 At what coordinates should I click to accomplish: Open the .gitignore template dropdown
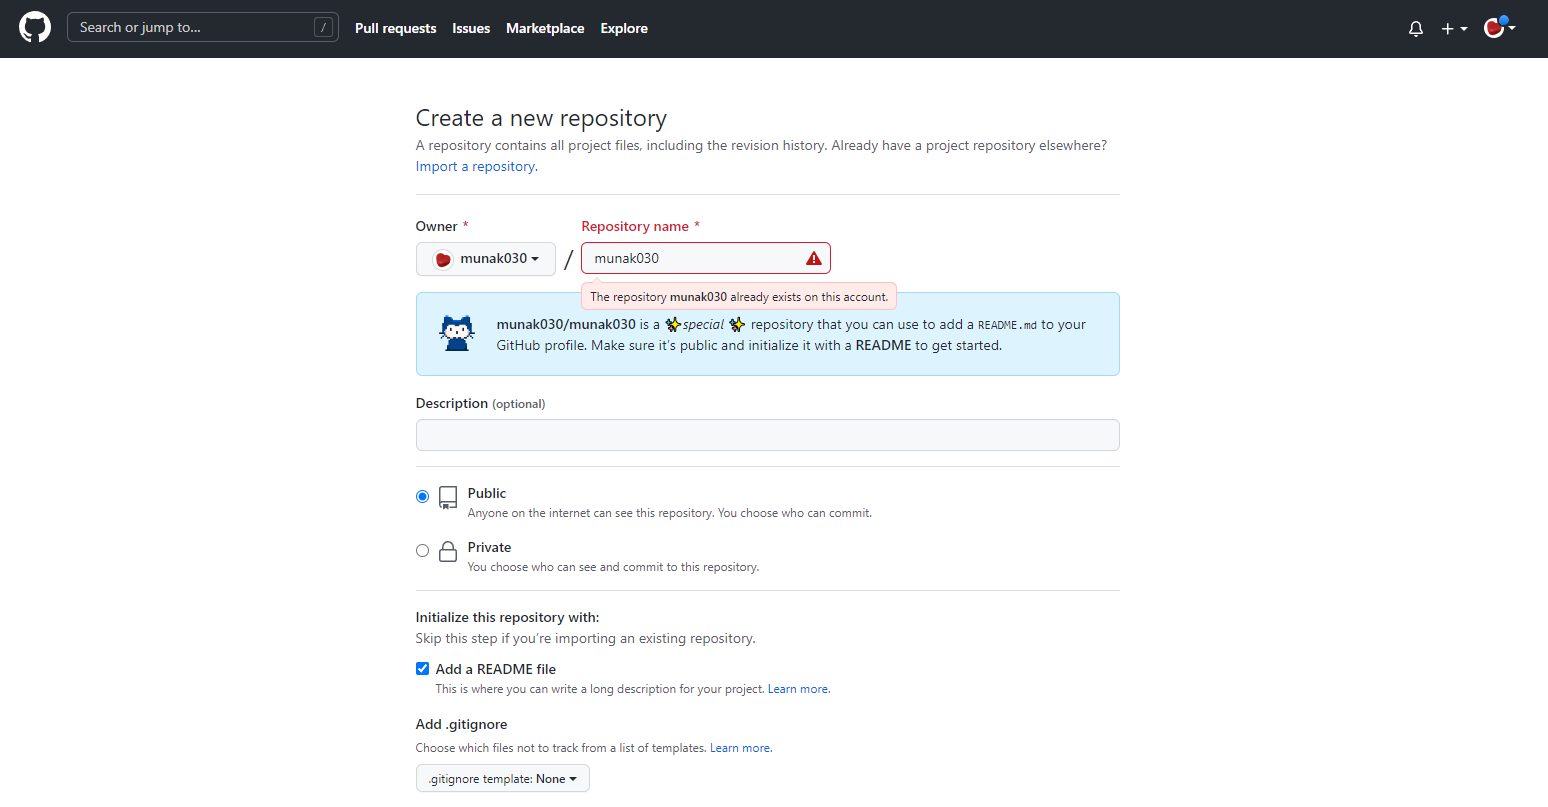(502, 778)
